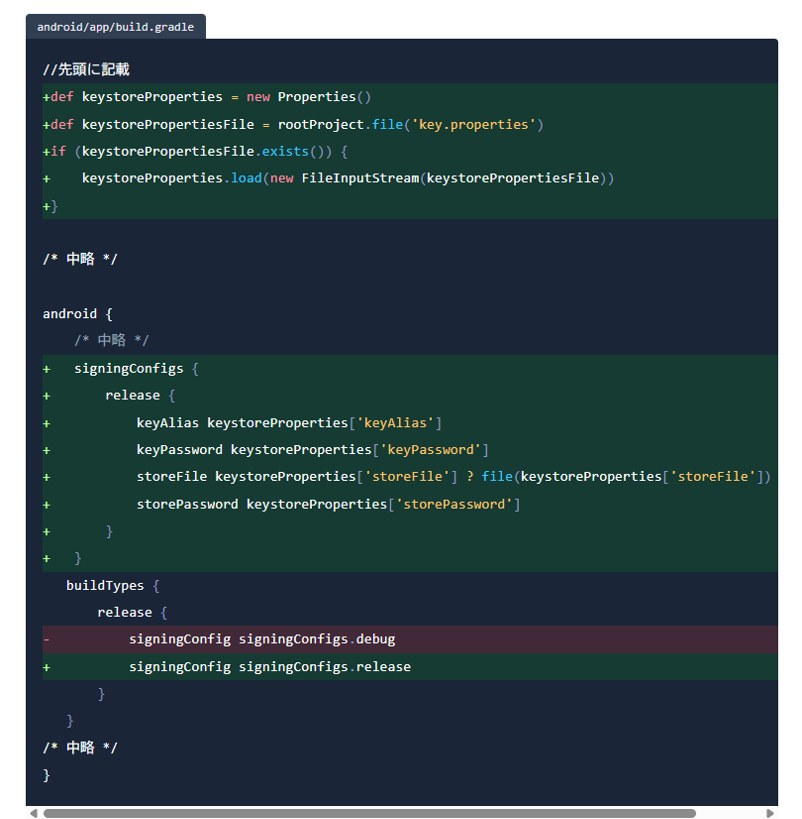This screenshot has height=819, width=802.
Task: Click 'keystorePropertiesFile.exists()' condition line
Action: (x=410, y=151)
